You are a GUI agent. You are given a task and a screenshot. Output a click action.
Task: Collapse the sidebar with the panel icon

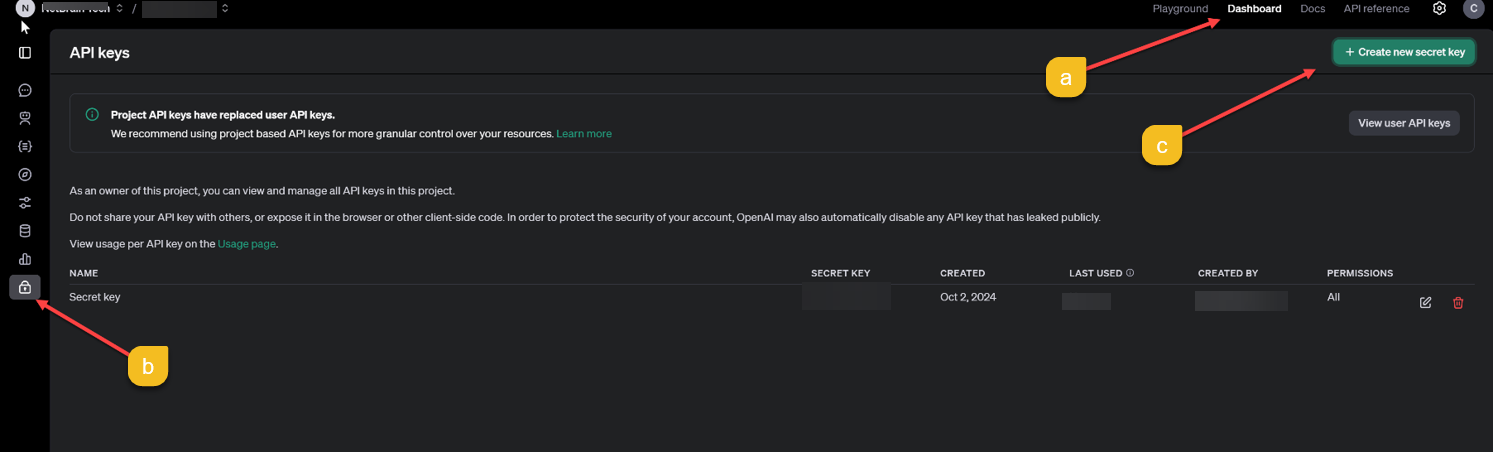(25, 53)
